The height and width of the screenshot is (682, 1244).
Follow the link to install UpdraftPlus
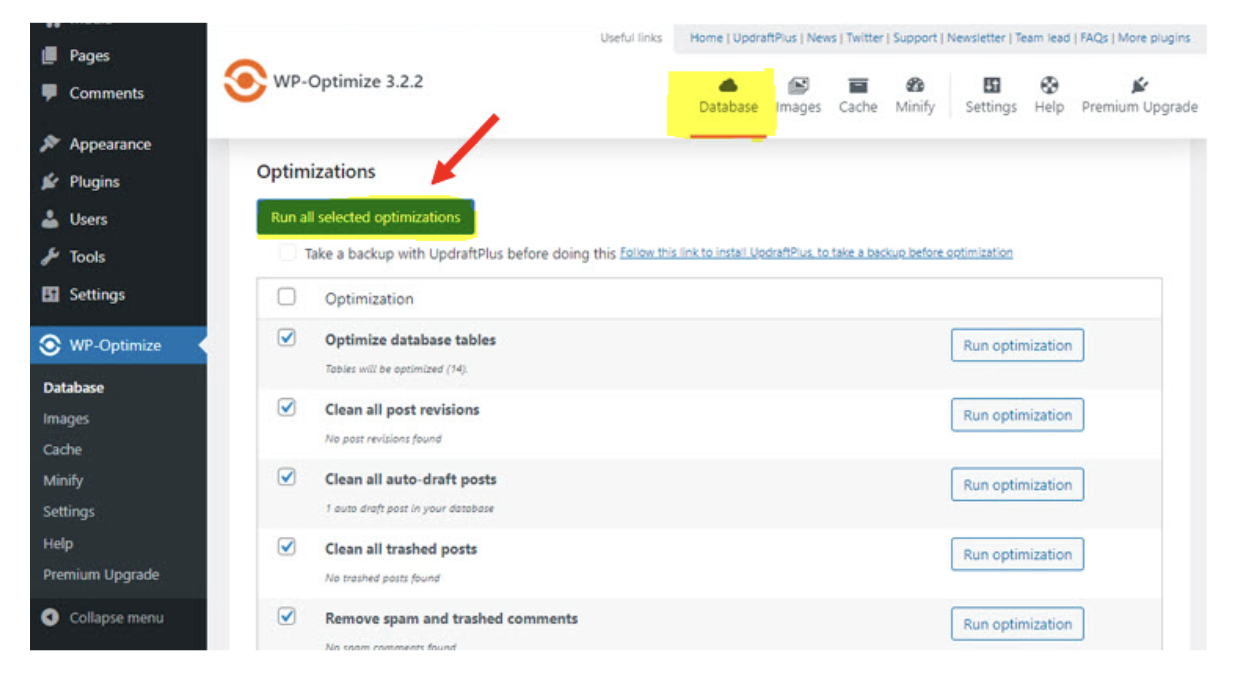click(x=816, y=253)
